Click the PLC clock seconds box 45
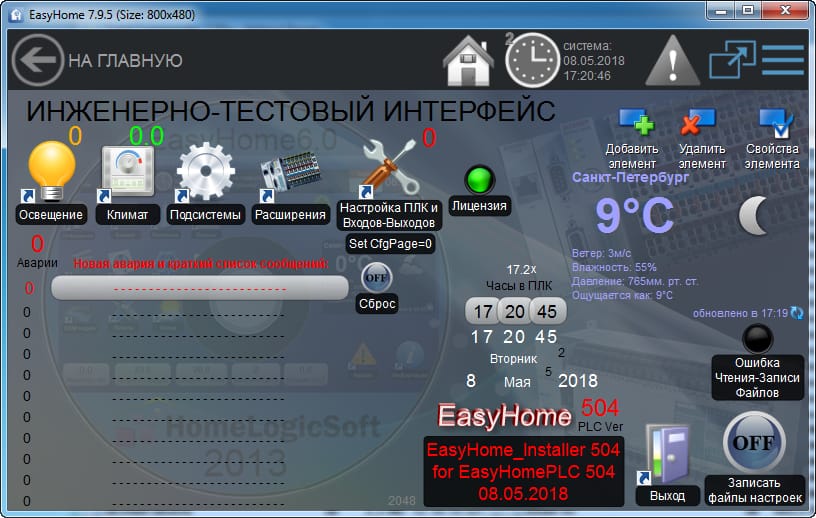The width and height of the screenshot is (816, 518). tap(547, 311)
